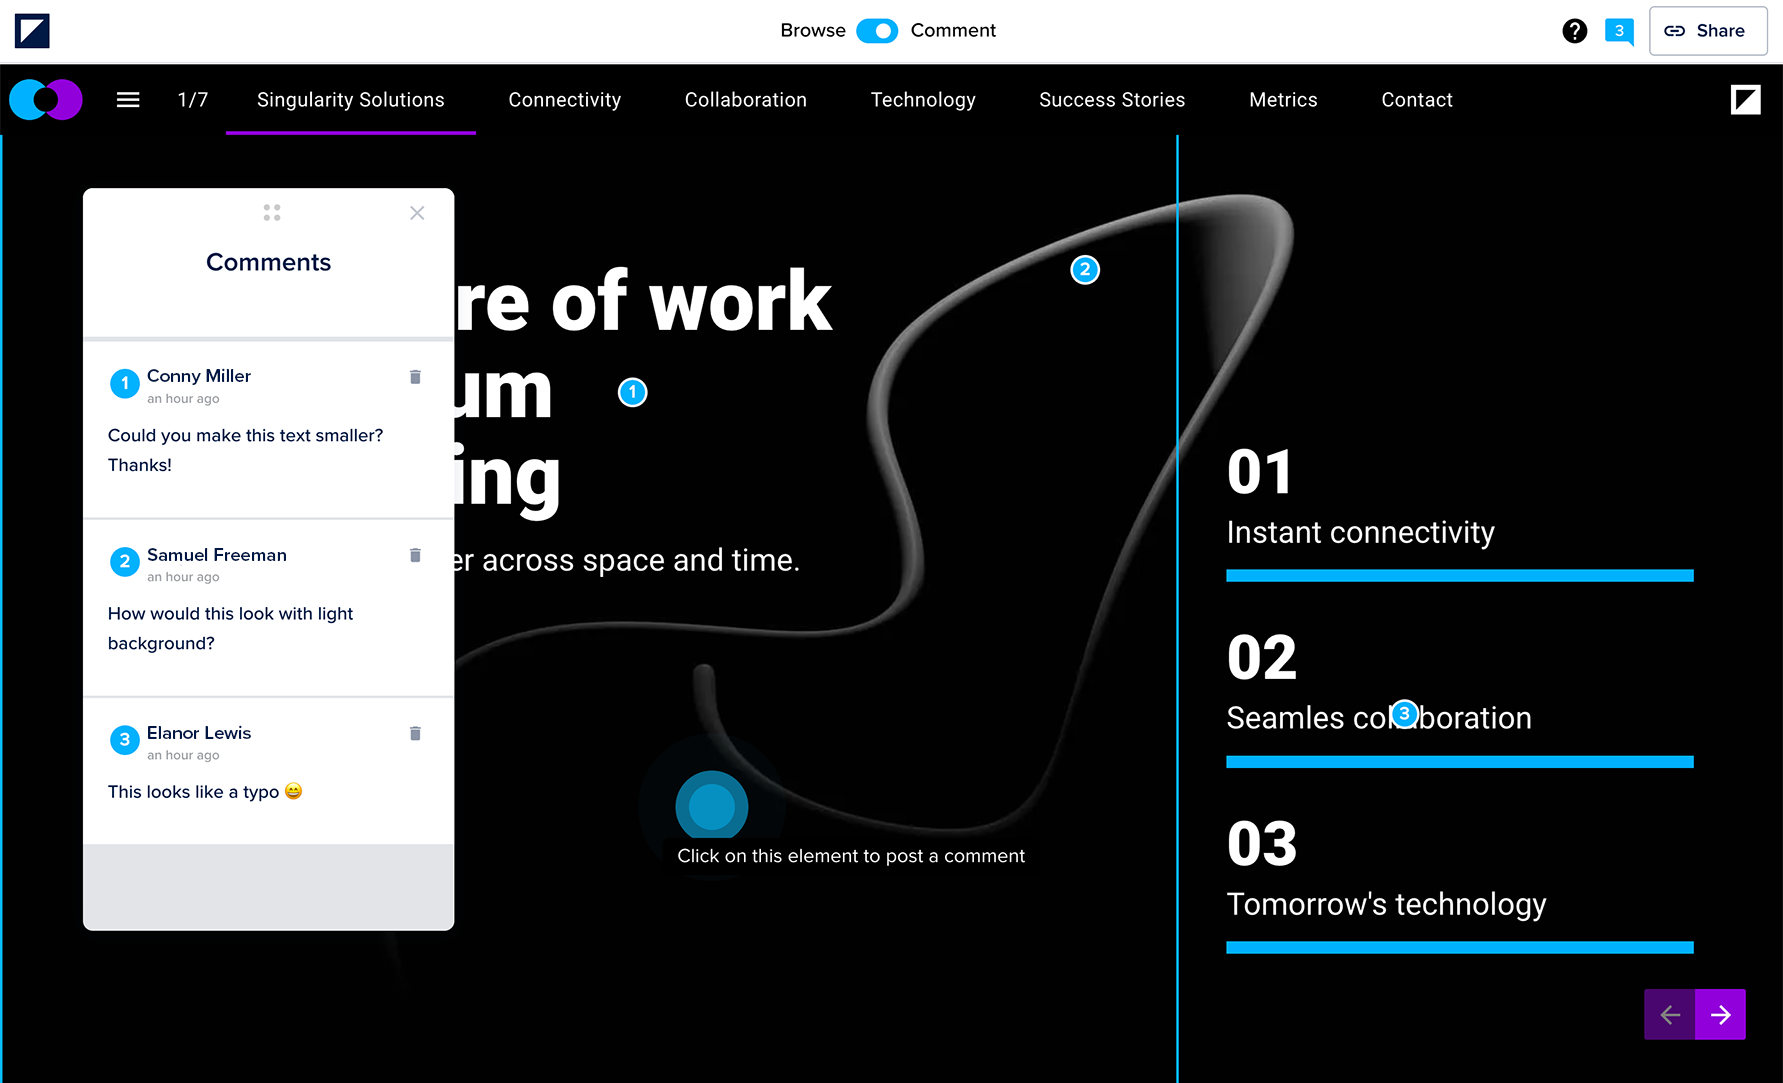This screenshot has width=1783, height=1083.
Task: Click the help question mark icon
Action: point(1574,31)
